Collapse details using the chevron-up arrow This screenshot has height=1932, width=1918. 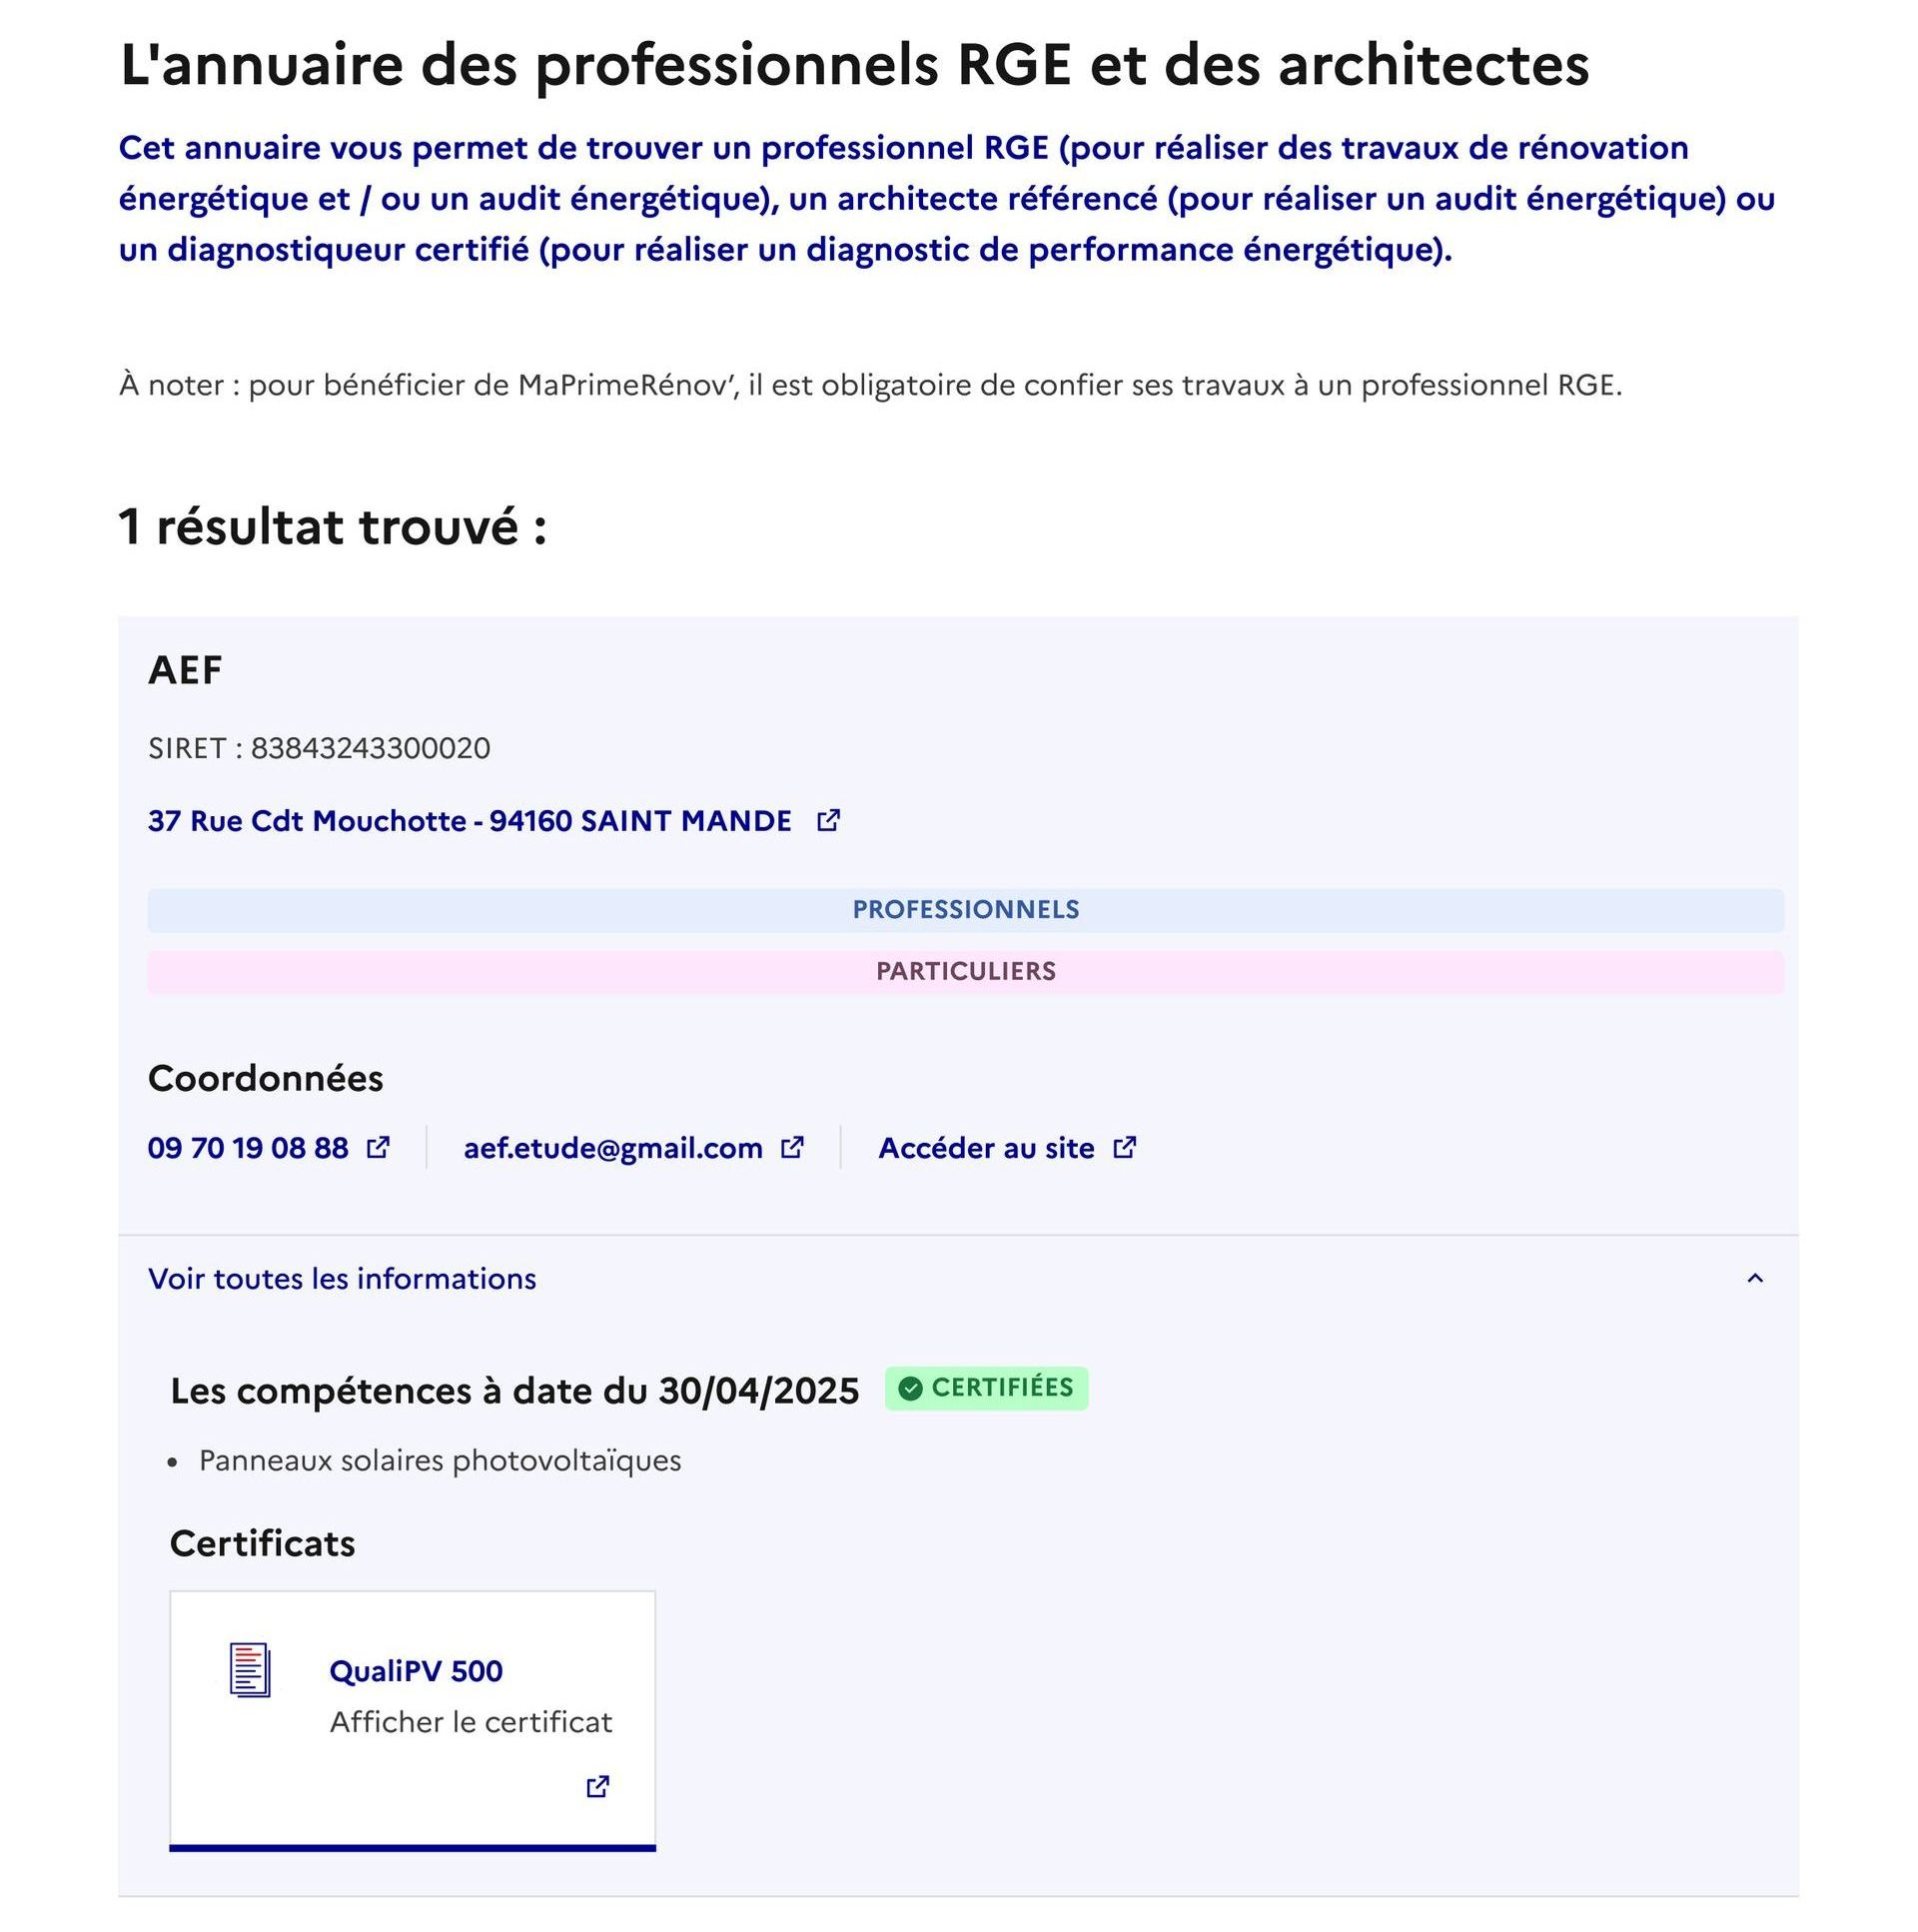point(1754,1278)
